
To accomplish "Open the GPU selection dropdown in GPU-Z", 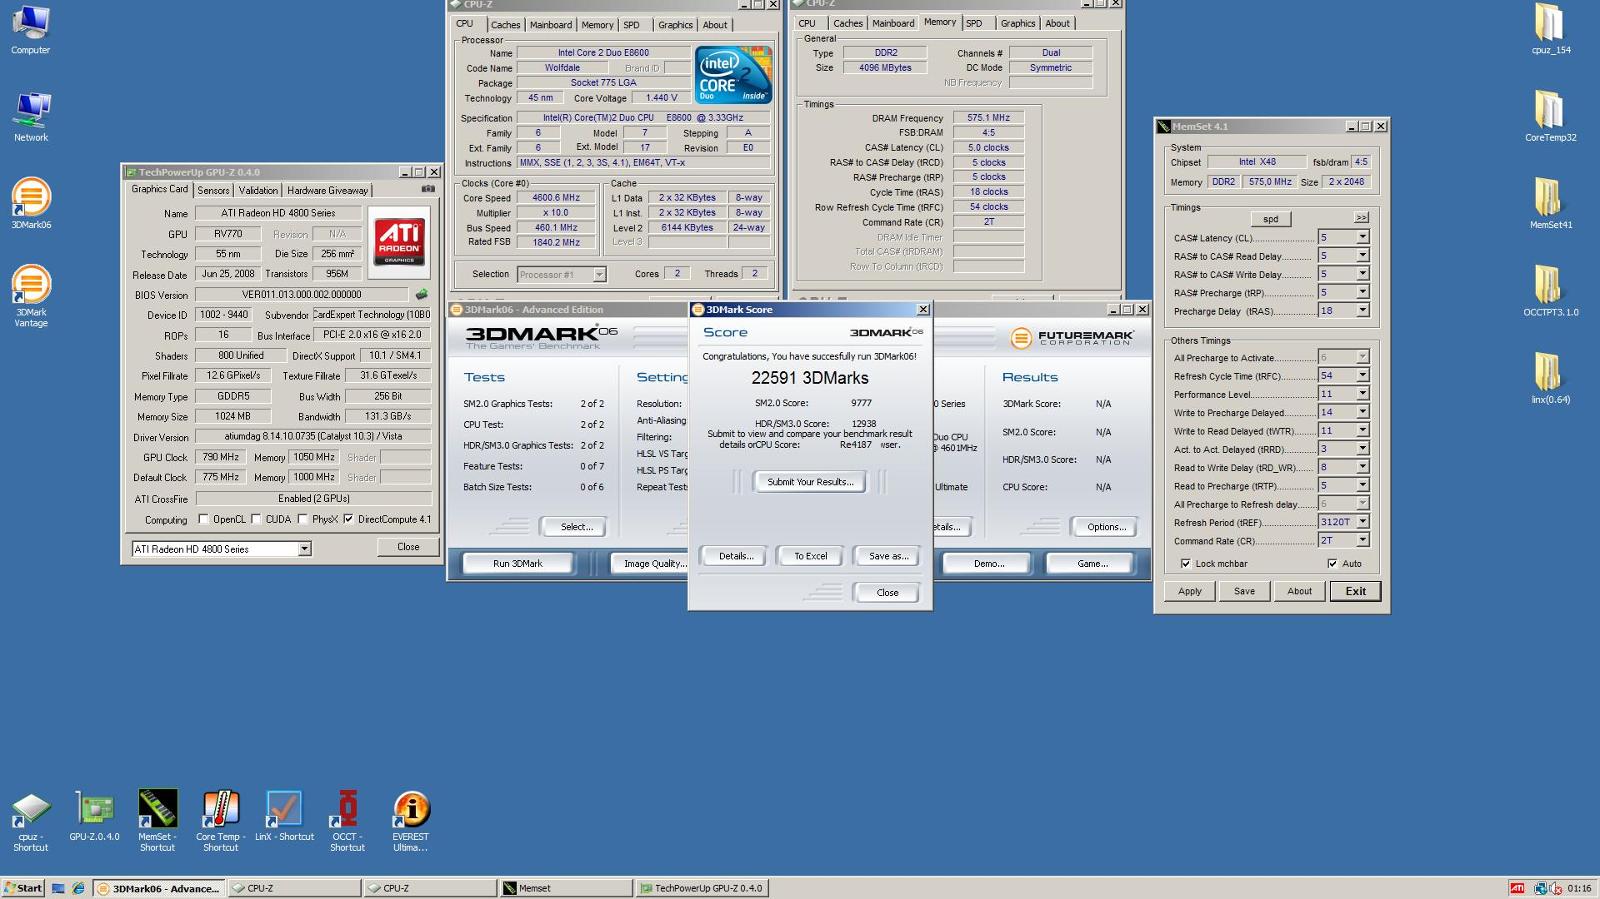I will click(305, 549).
